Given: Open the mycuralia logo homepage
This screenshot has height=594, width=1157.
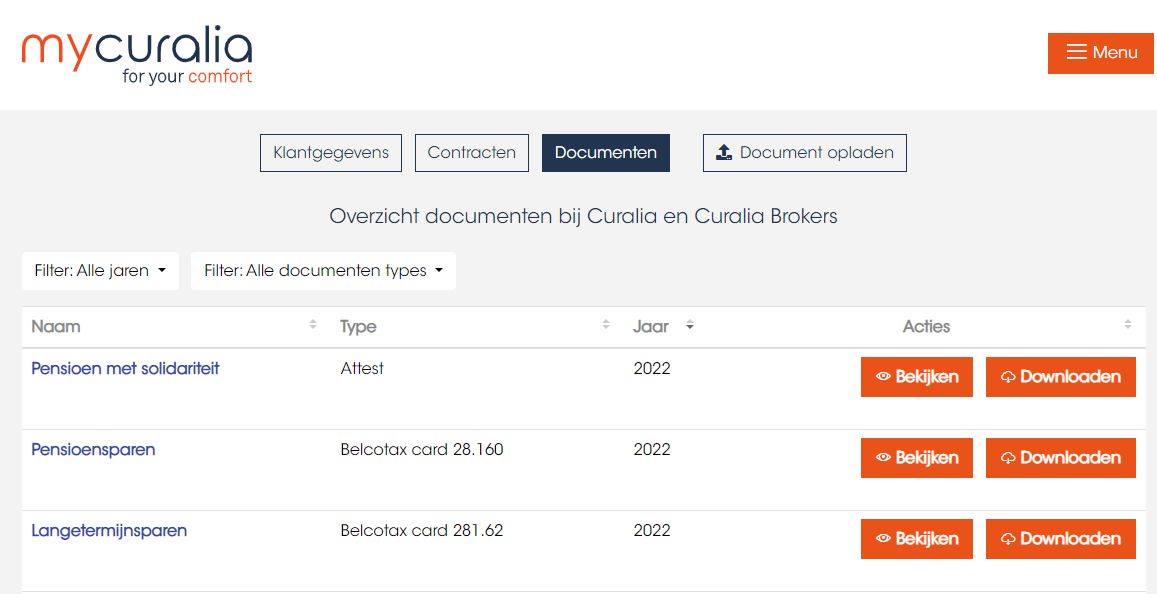Looking at the screenshot, I should click(x=137, y=56).
